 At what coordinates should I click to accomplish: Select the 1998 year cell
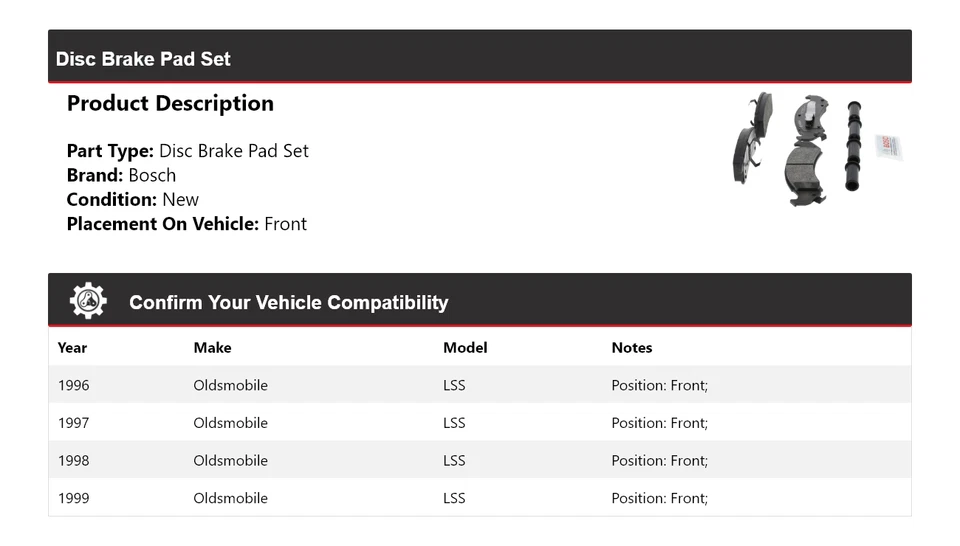73,461
